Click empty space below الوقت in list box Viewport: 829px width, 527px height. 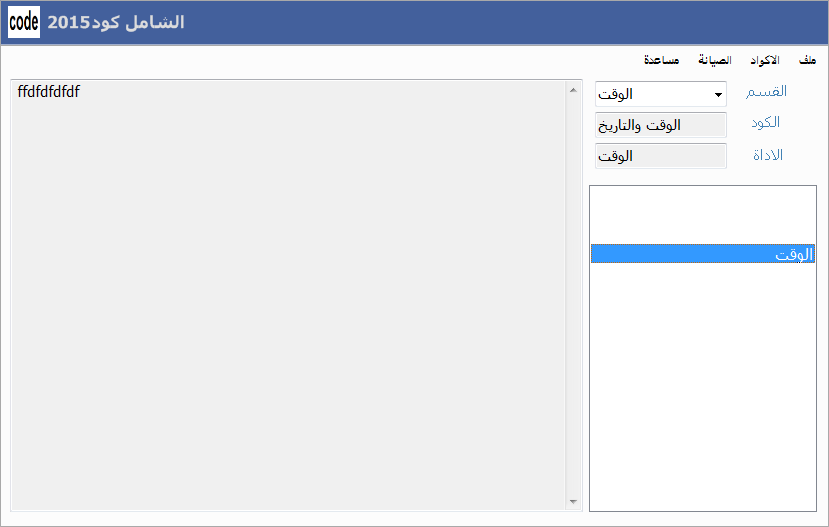(703, 386)
